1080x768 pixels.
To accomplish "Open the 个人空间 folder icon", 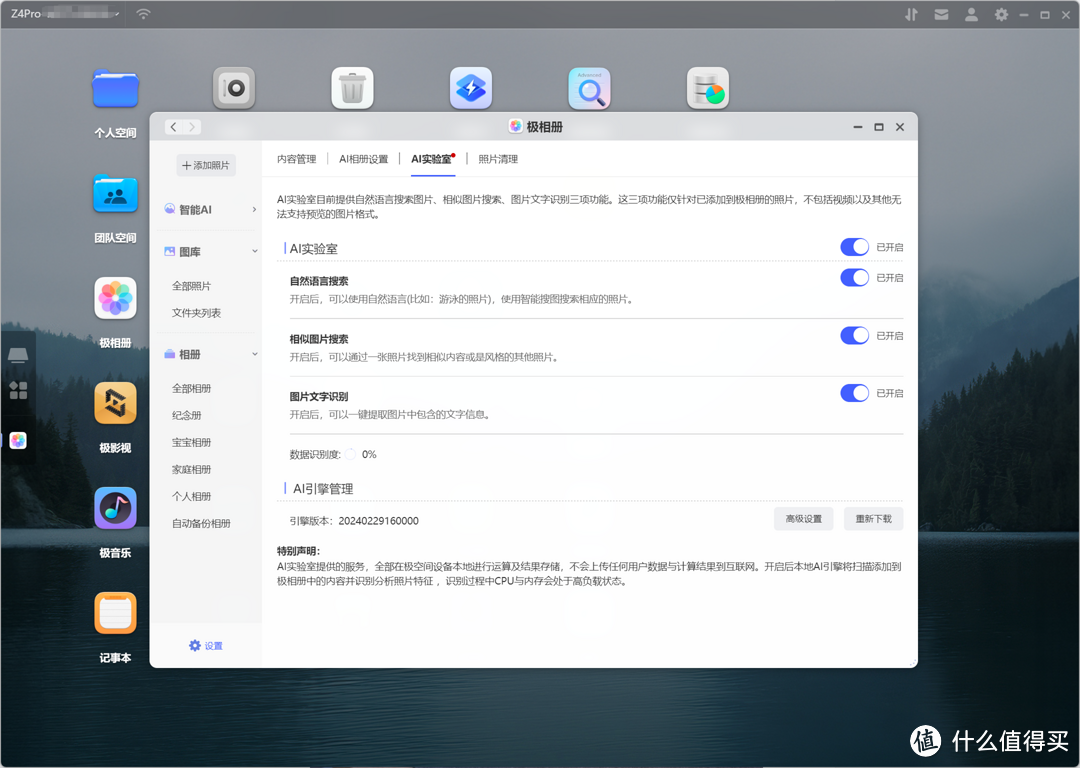I will tap(115, 89).
